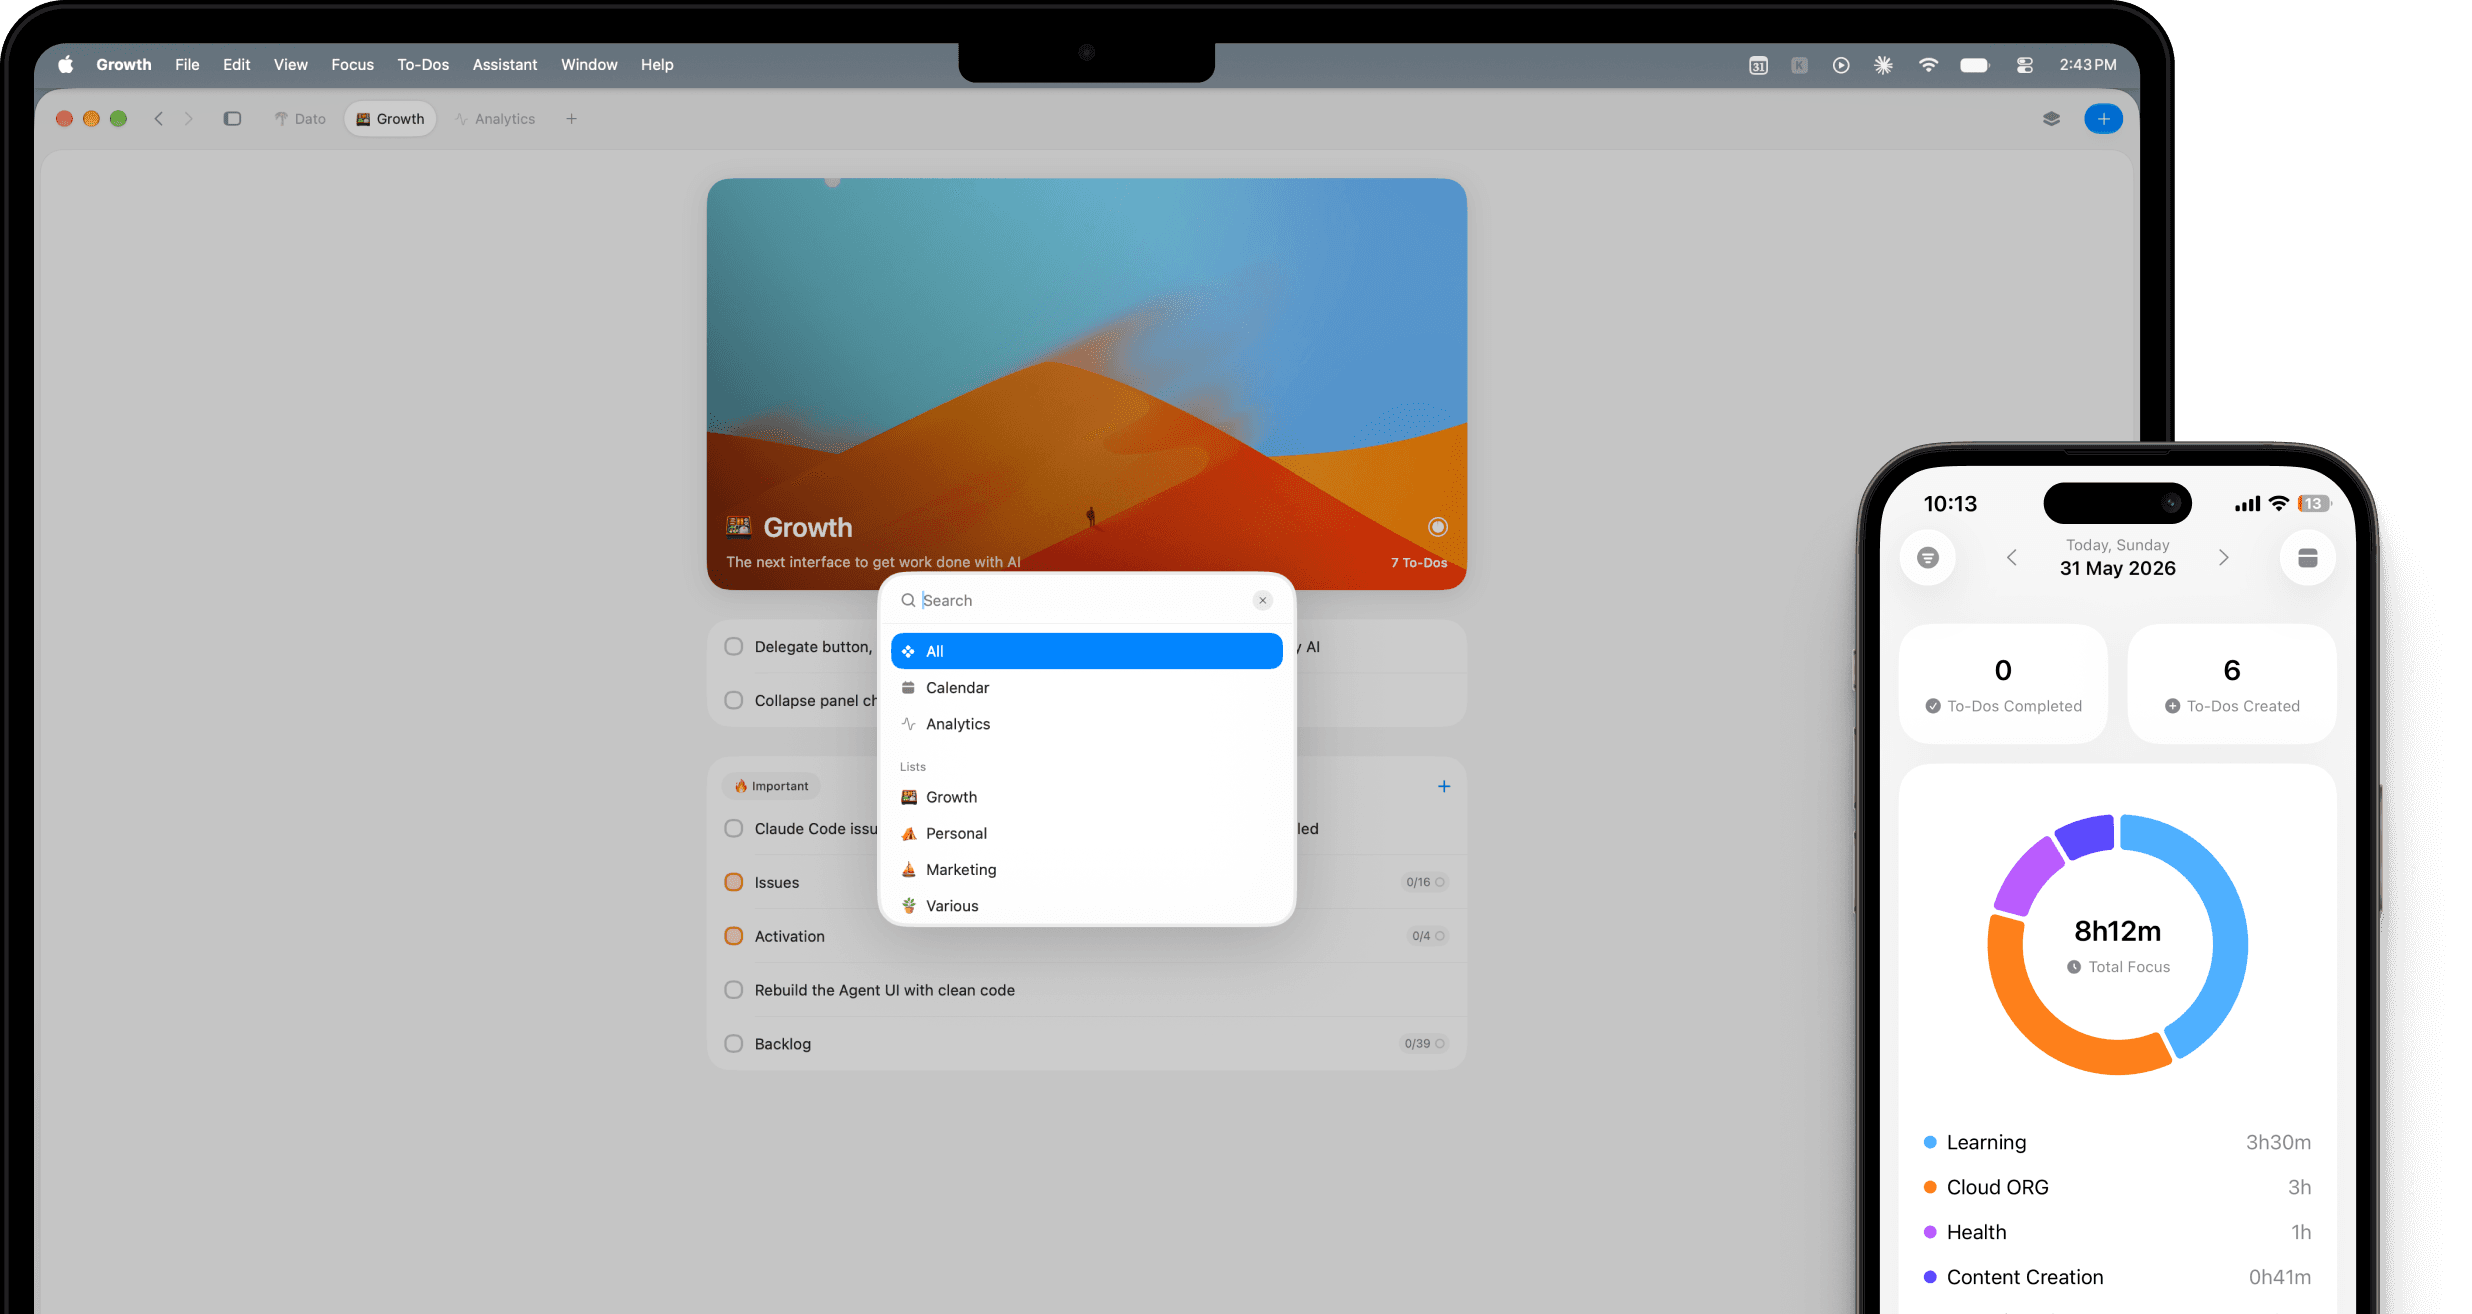
Task: Open the filter icon on the phone
Action: click(1927, 557)
